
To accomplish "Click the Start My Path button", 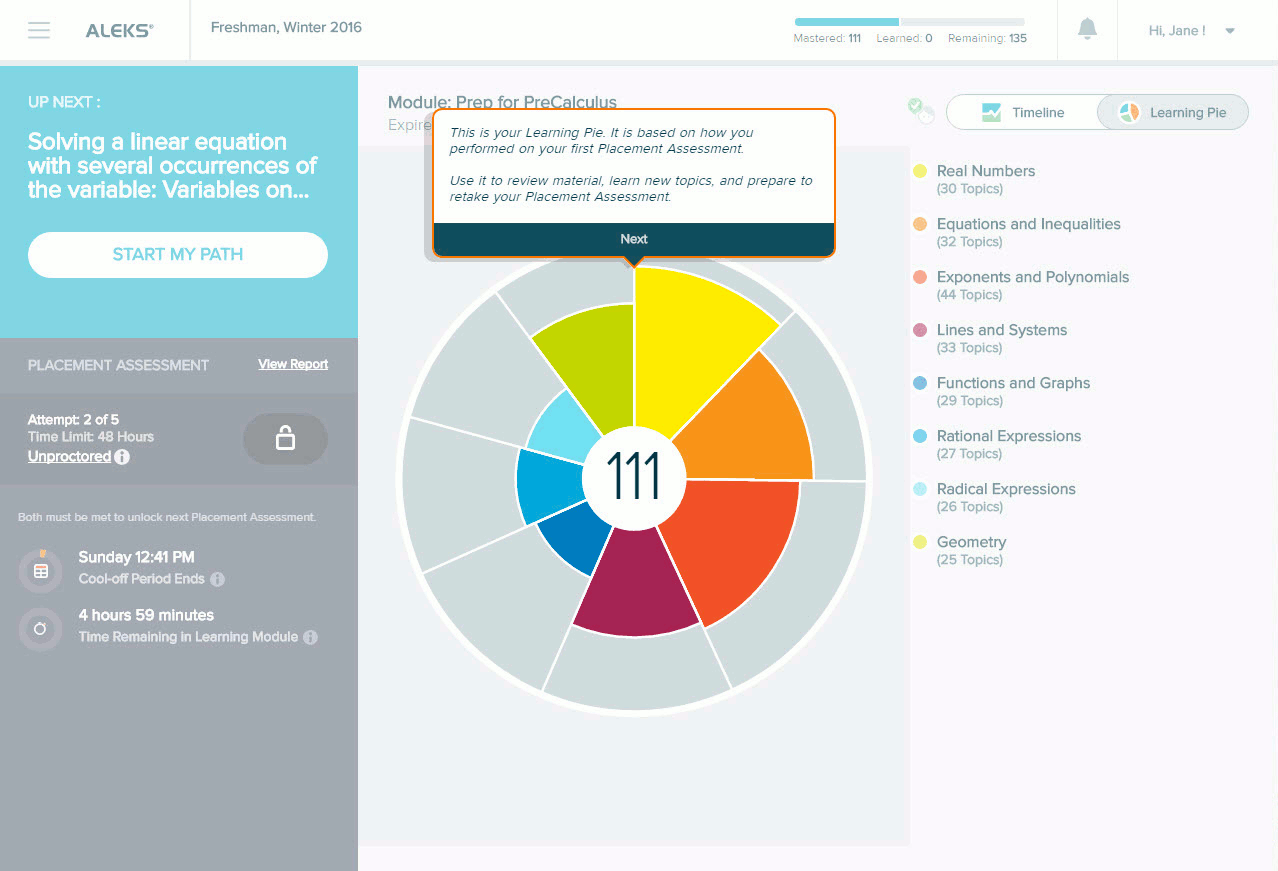I will (x=178, y=254).
